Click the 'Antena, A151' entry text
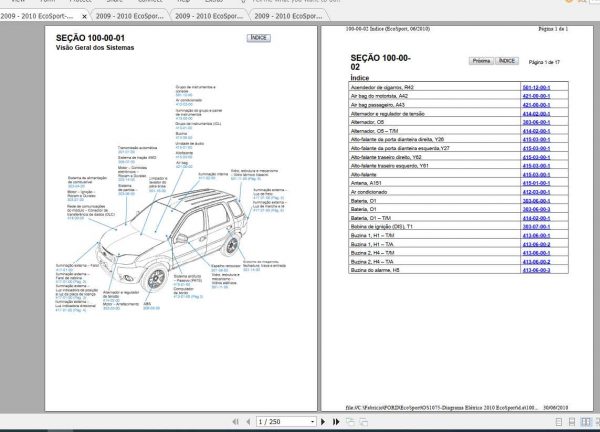Screen dimensions: 600x432 [x=366, y=183]
